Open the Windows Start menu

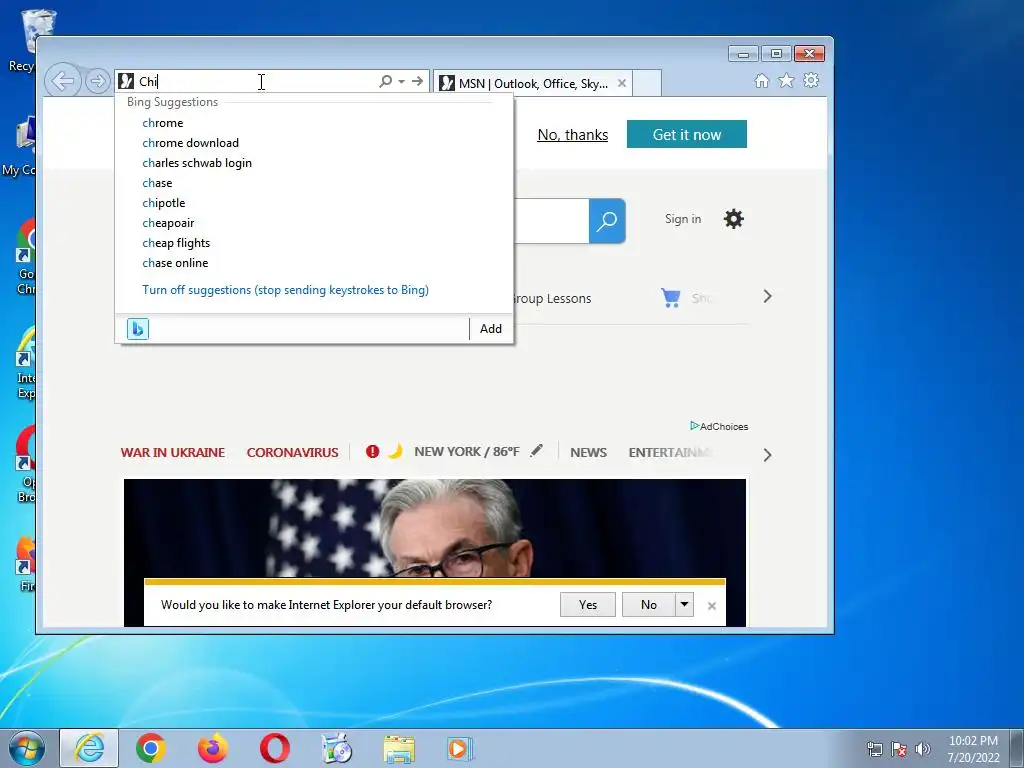click(27, 748)
